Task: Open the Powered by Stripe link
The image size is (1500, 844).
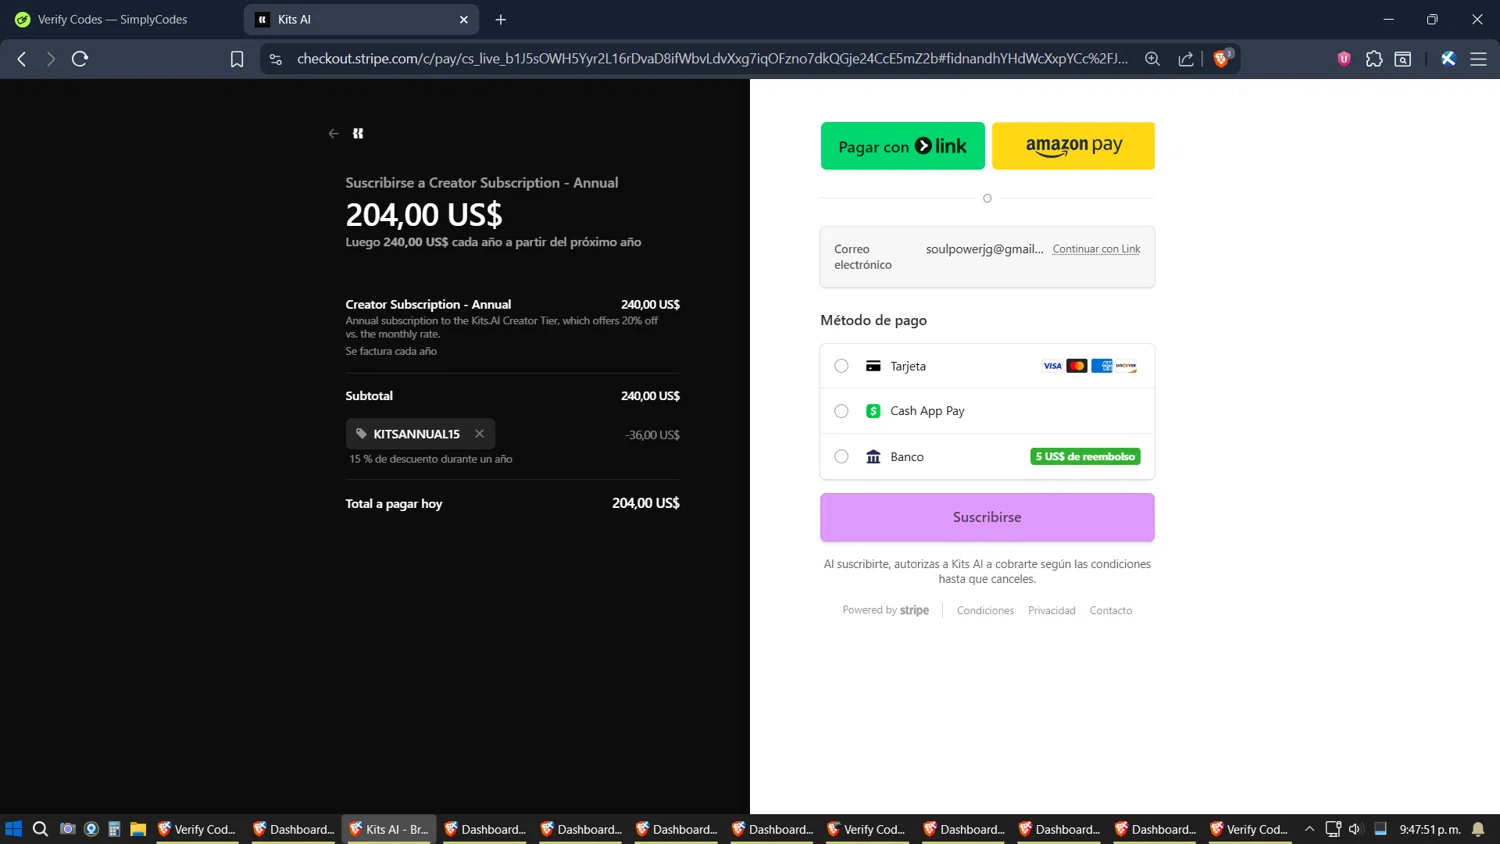Action: 885,610
